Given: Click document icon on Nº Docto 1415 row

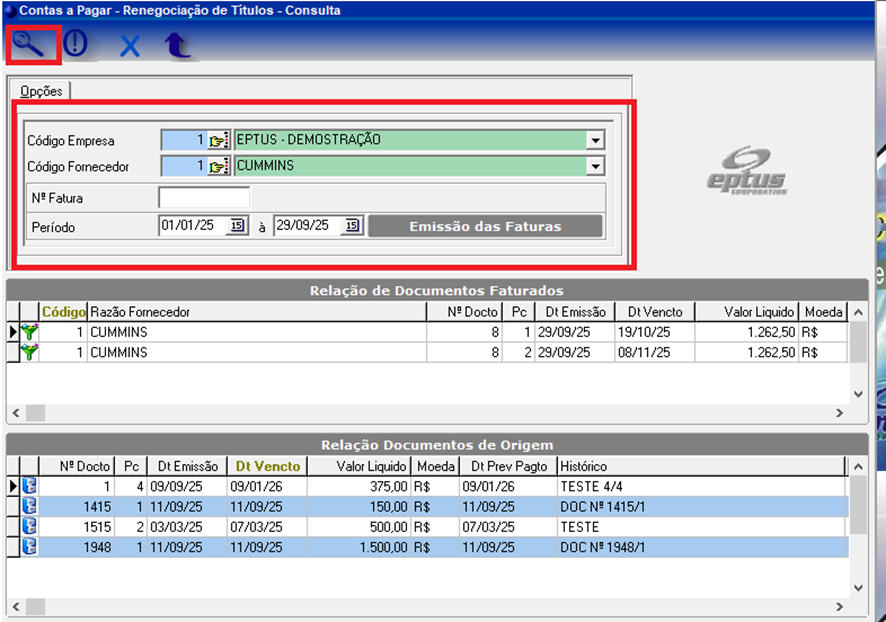Looking at the screenshot, I should pyautogui.click(x=29, y=506).
